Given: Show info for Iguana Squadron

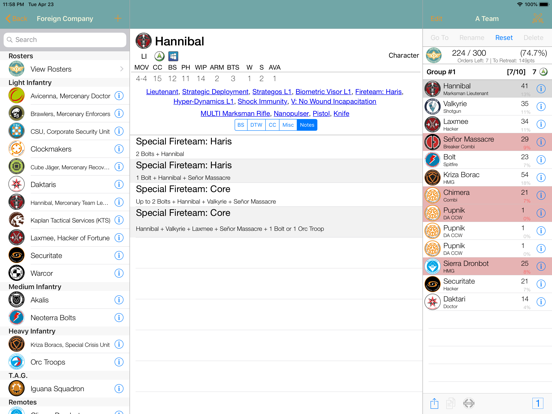Looking at the screenshot, I should coord(119,389).
